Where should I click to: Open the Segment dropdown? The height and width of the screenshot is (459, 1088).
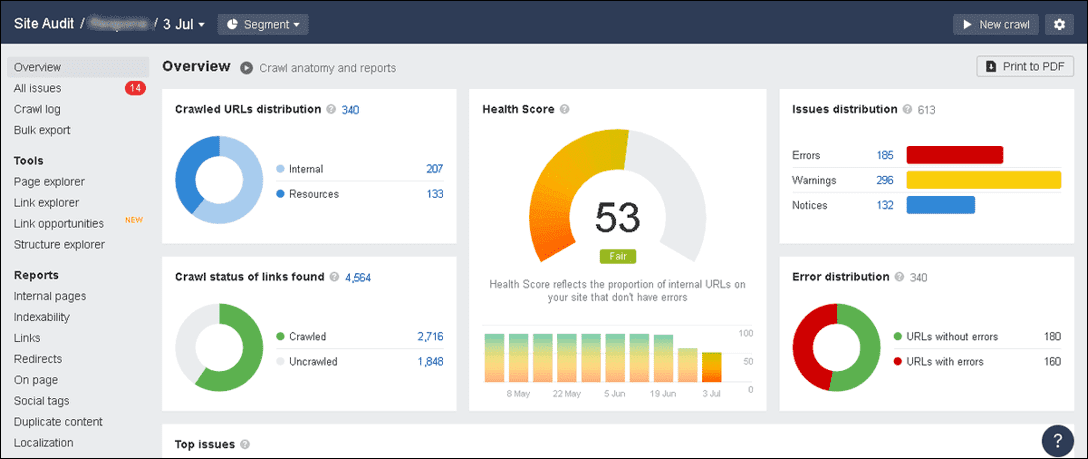pos(263,24)
